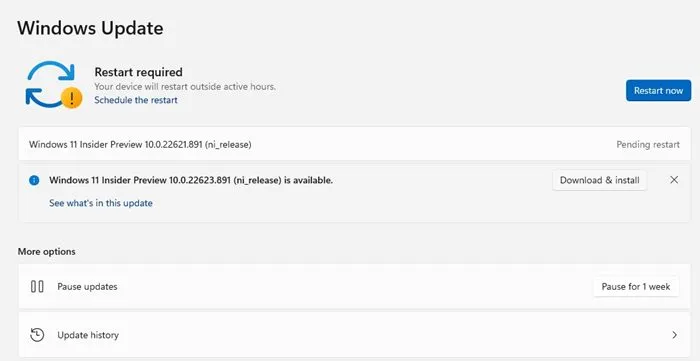The height and width of the screenshot is (361, 700).
Task: Click the blue info icon beside available update
Action: (x=34, y=180)
